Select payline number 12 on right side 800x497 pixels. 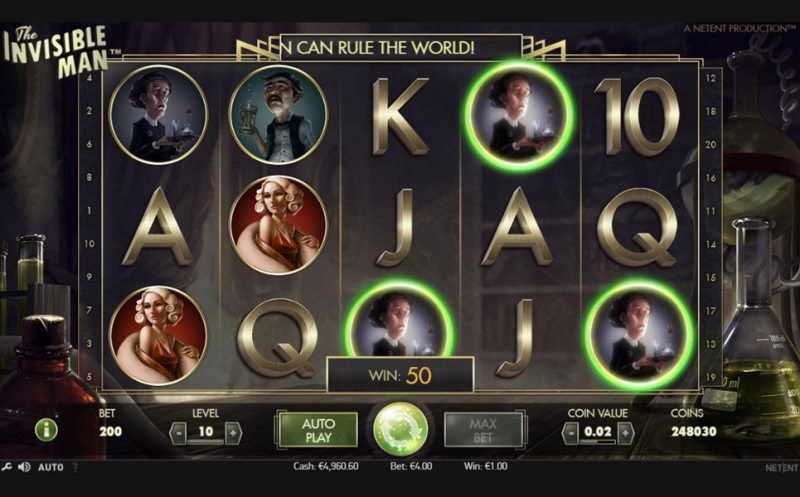point(711,78)
